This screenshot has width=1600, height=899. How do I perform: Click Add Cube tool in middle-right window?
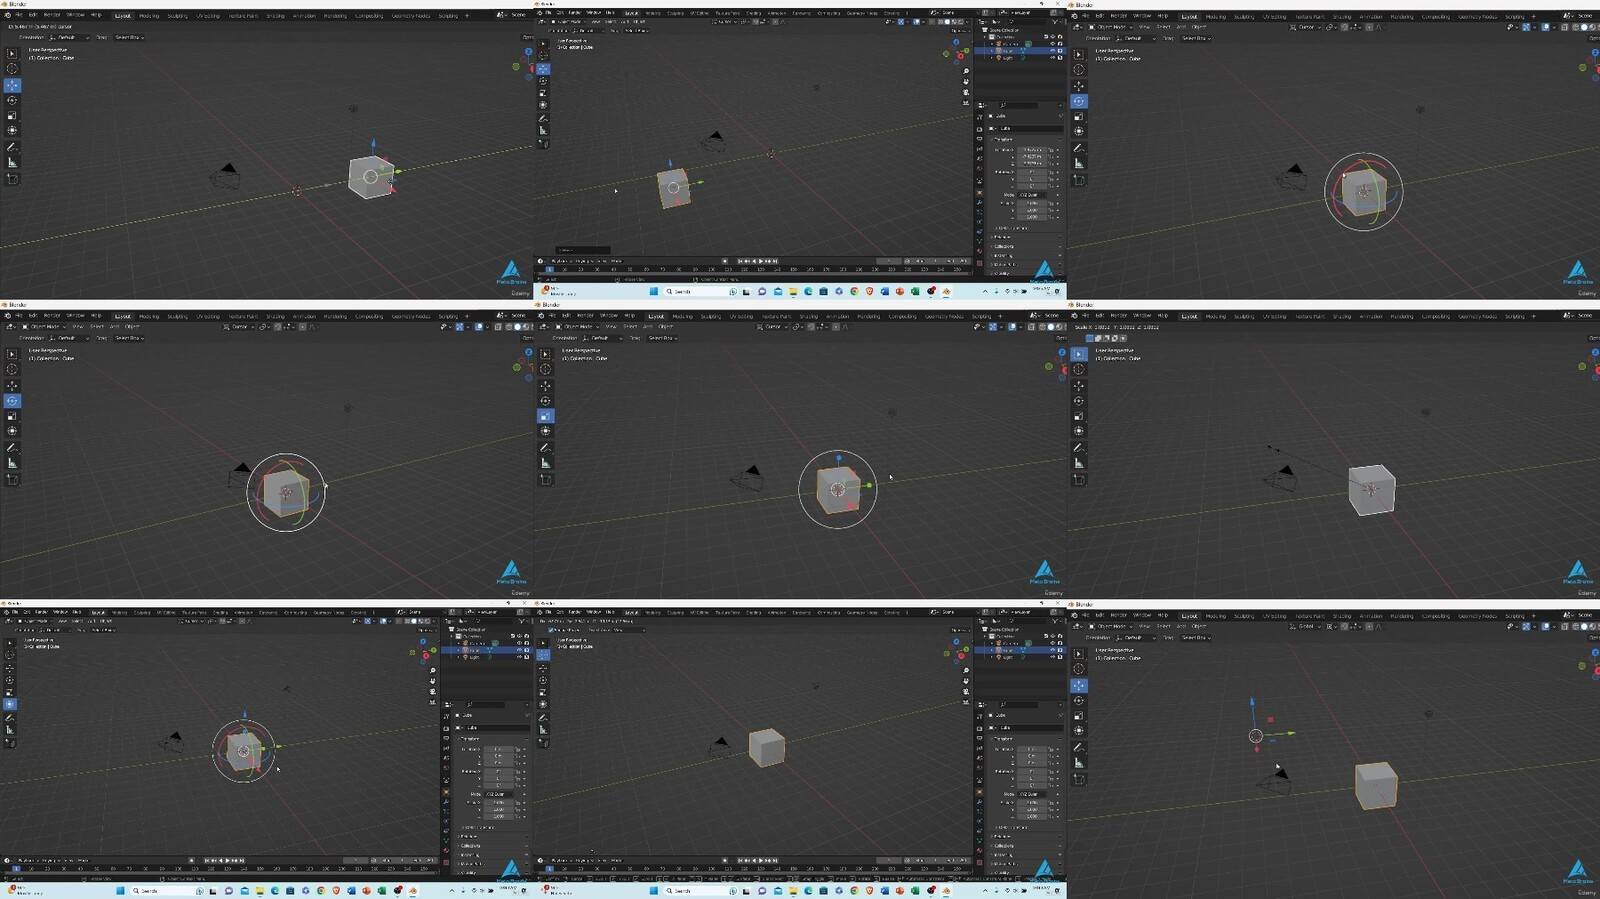pos(1078,479)
